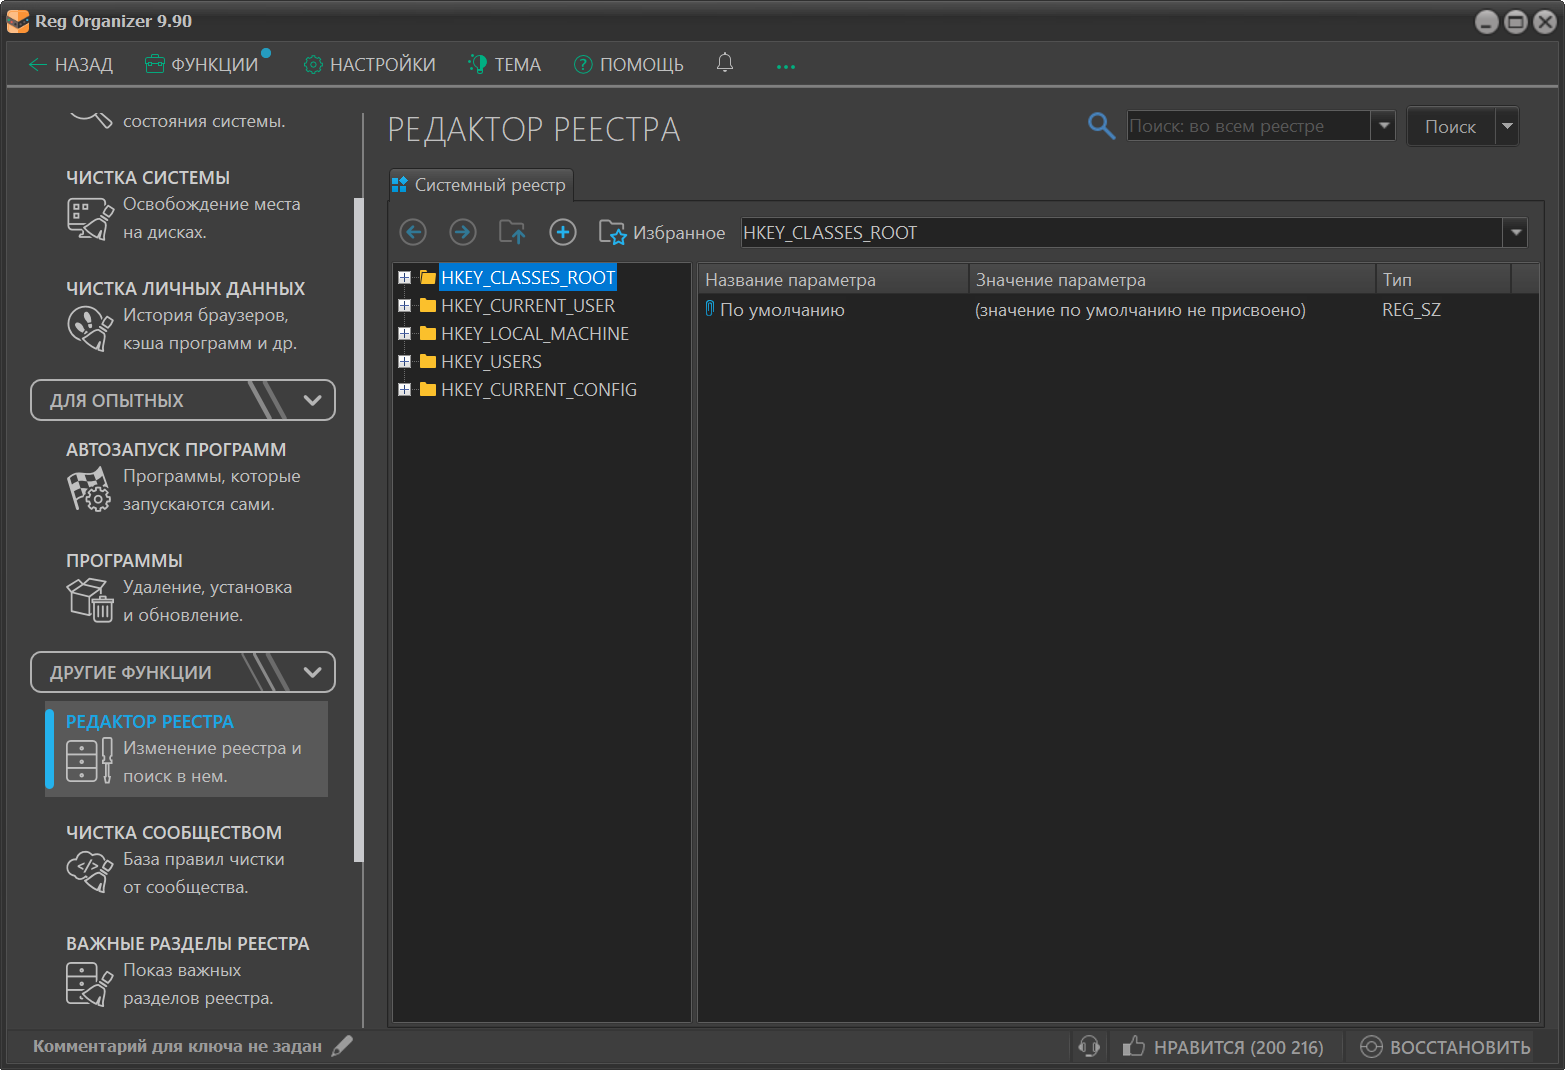This screenshot has height=1070, width=1565.
Task: Open the НАСТРОЙКИ menu
Action: tap(370, 65)
